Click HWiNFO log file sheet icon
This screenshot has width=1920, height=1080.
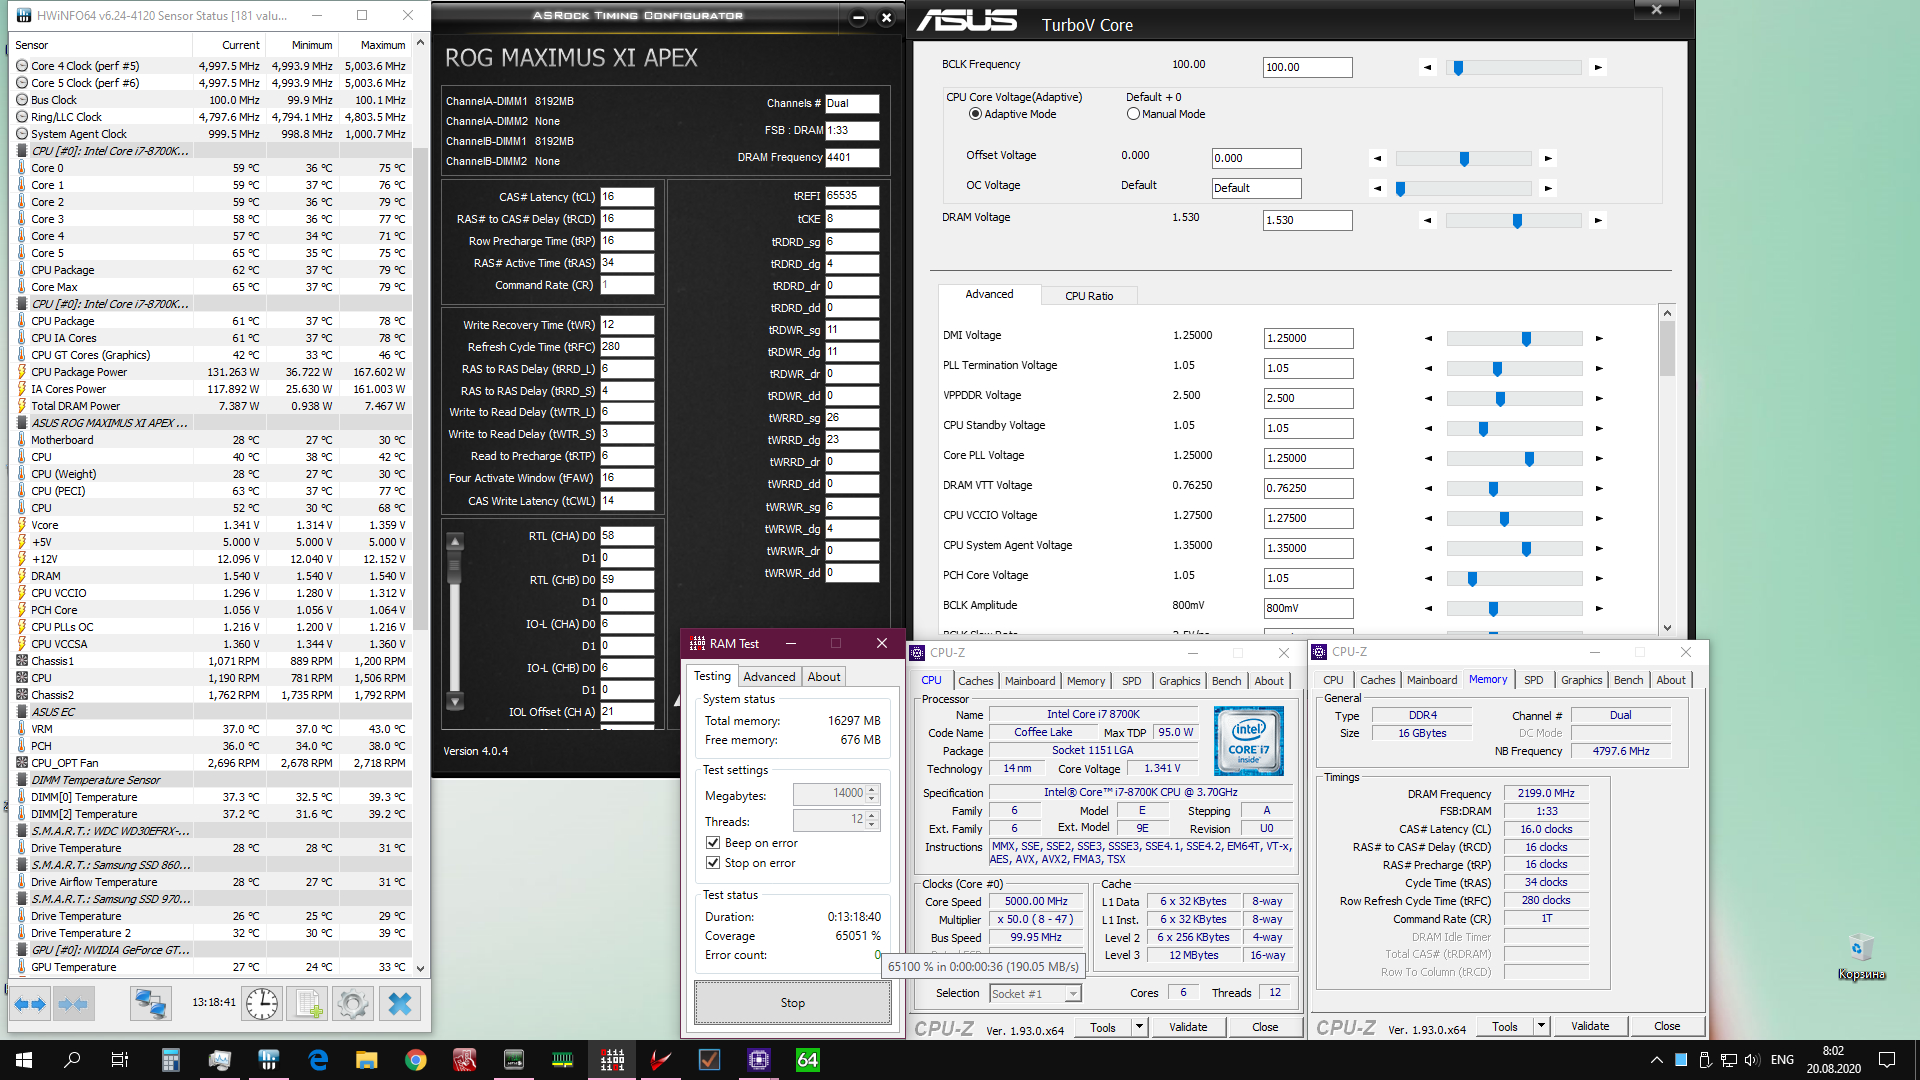308,1003
